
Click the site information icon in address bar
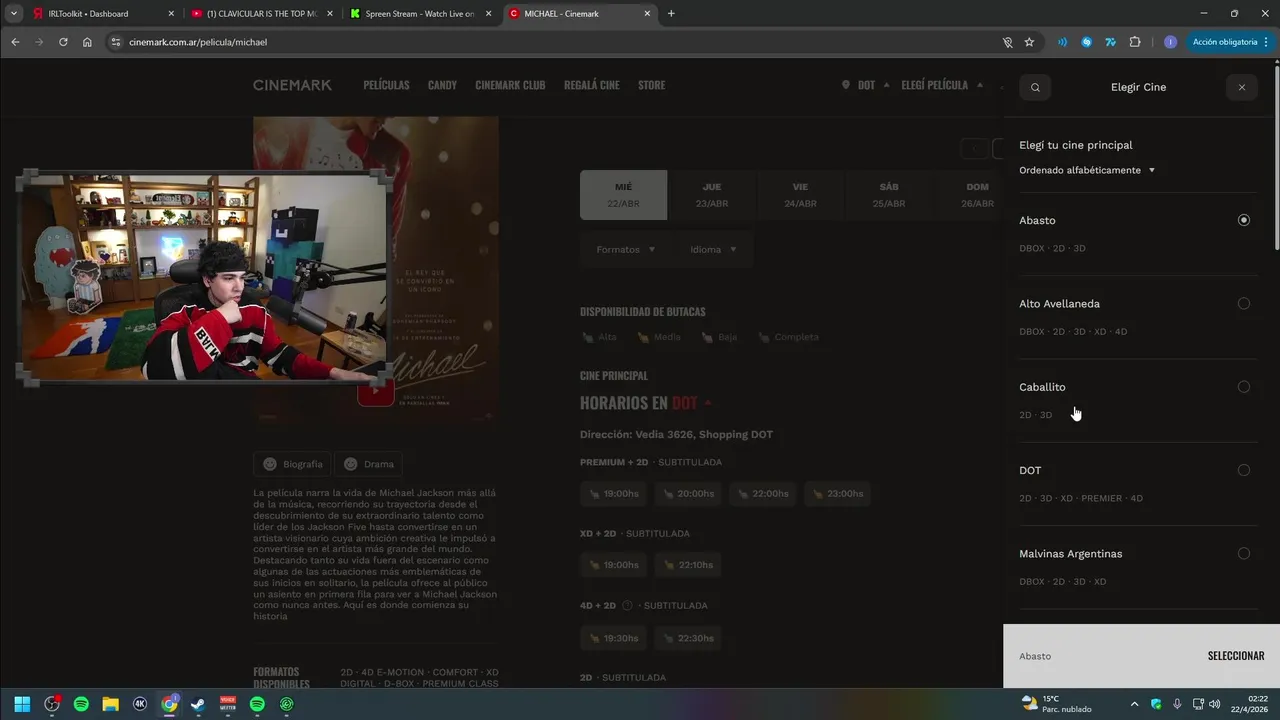[x=115, y=42]
